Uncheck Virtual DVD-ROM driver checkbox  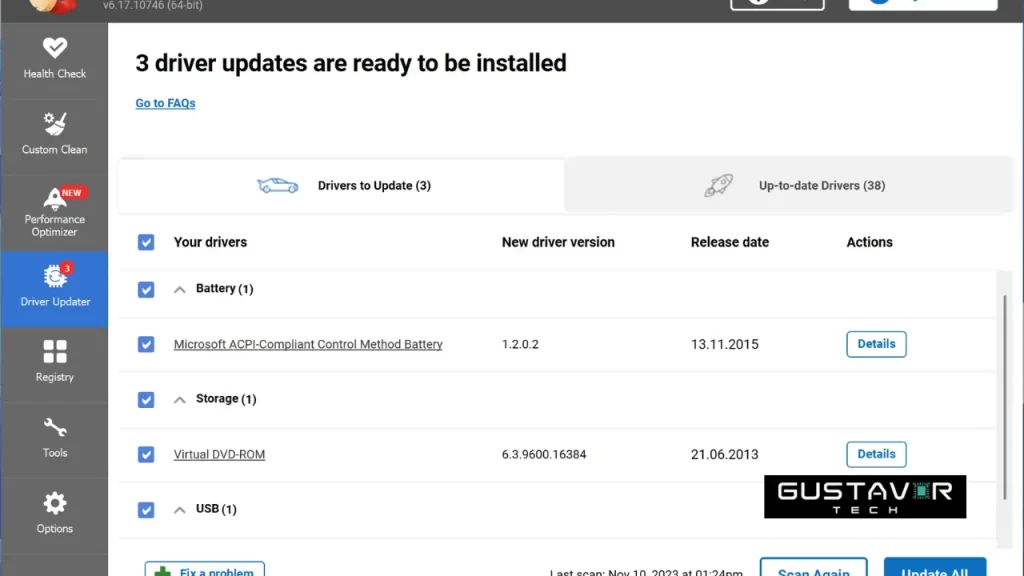(146, 455)
